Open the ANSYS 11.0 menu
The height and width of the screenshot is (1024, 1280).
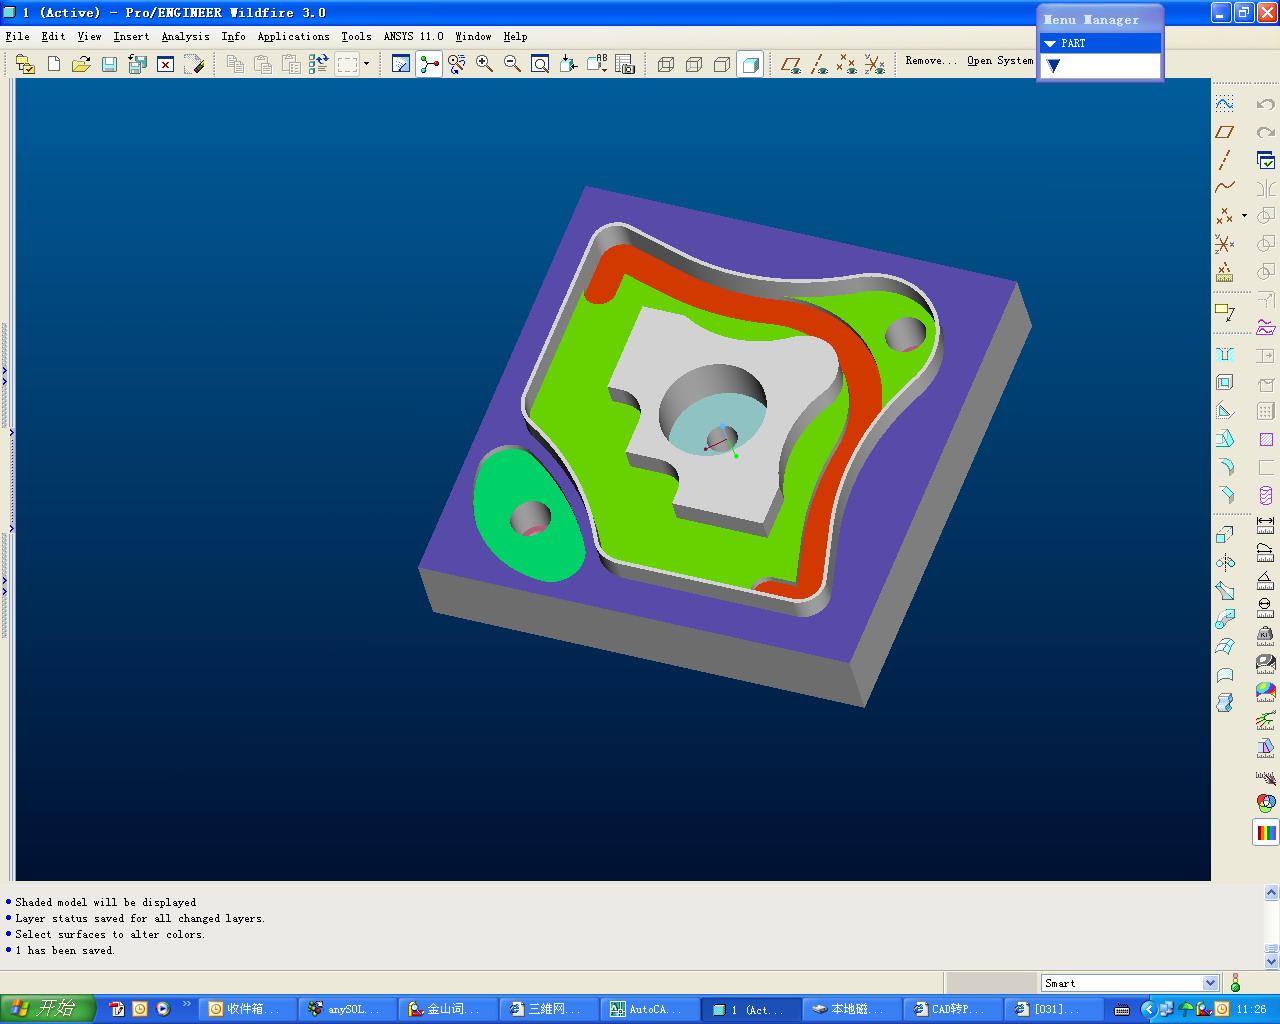point(413,36)
